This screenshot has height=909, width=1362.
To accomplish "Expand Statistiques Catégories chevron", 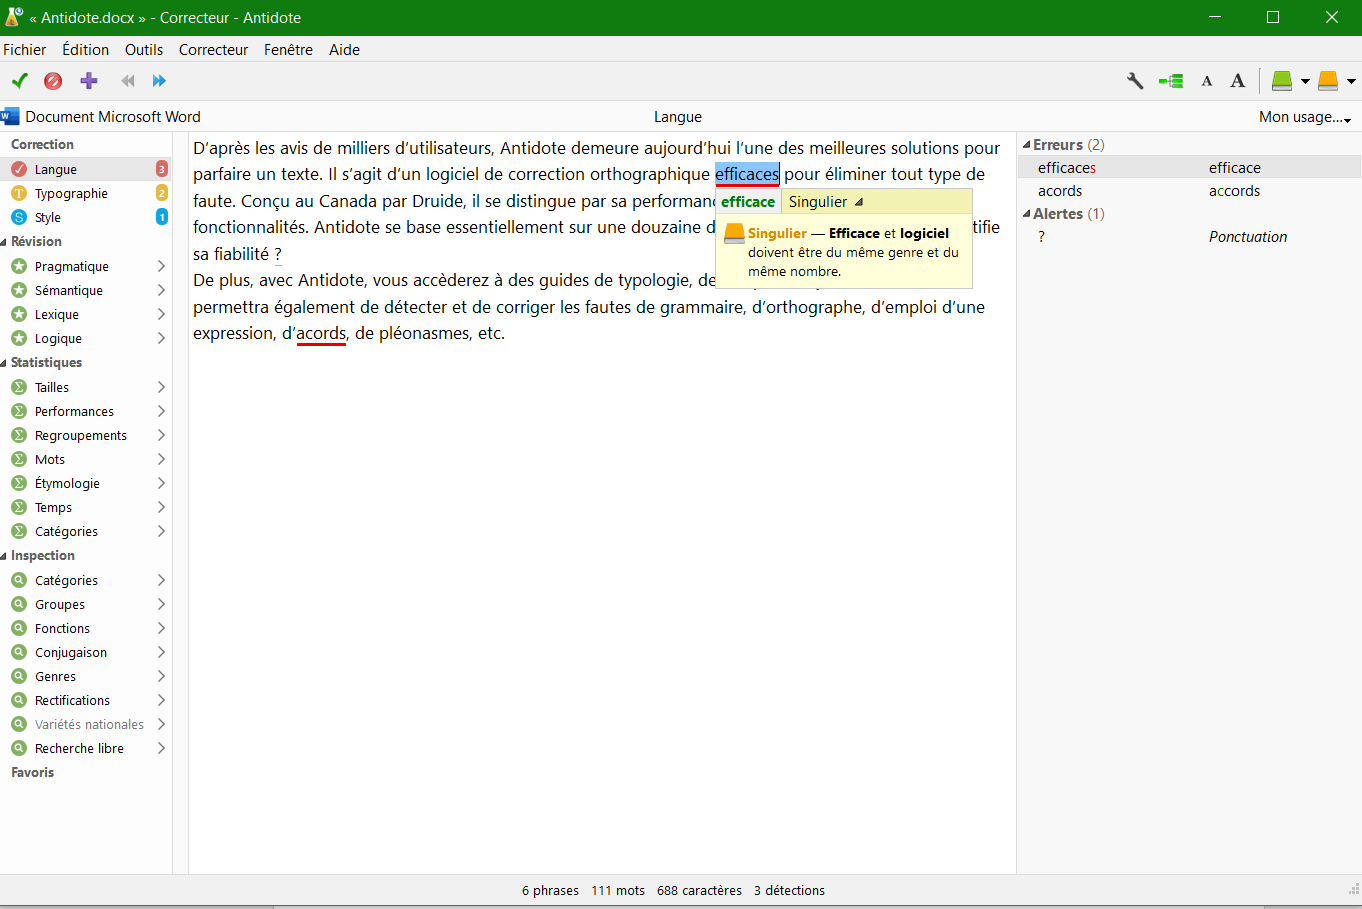I will 161,532.
